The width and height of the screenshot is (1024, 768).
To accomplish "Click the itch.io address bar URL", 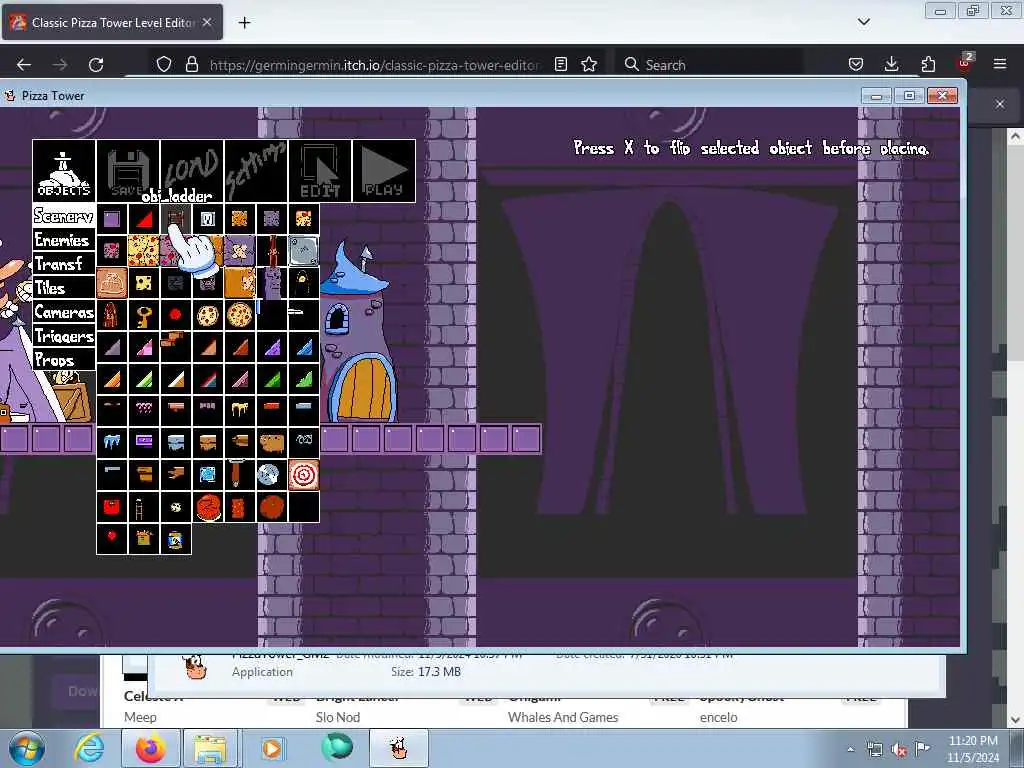I will [374, 65].
